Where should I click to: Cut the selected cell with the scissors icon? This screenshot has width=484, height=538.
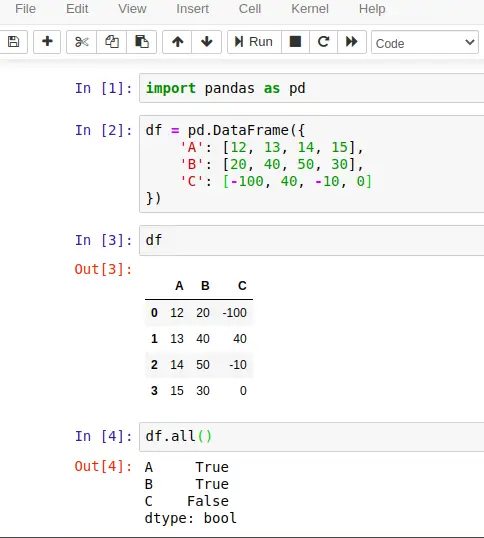coord(82,42)
